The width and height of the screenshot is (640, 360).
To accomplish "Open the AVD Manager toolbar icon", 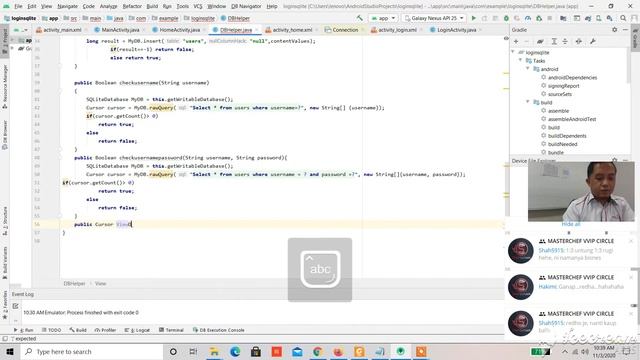I will pyautogui.click(x=599, y=18).
